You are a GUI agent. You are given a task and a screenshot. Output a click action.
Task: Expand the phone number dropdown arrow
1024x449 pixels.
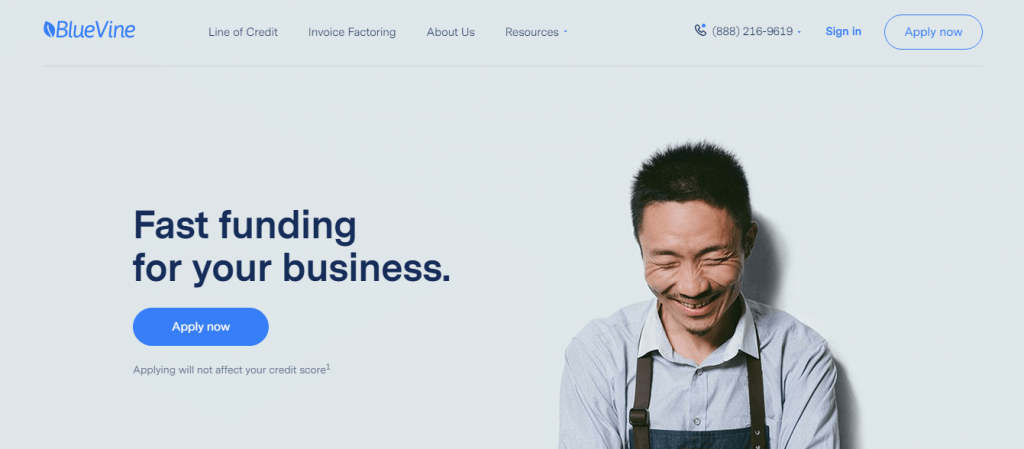[x=799, y=32]
